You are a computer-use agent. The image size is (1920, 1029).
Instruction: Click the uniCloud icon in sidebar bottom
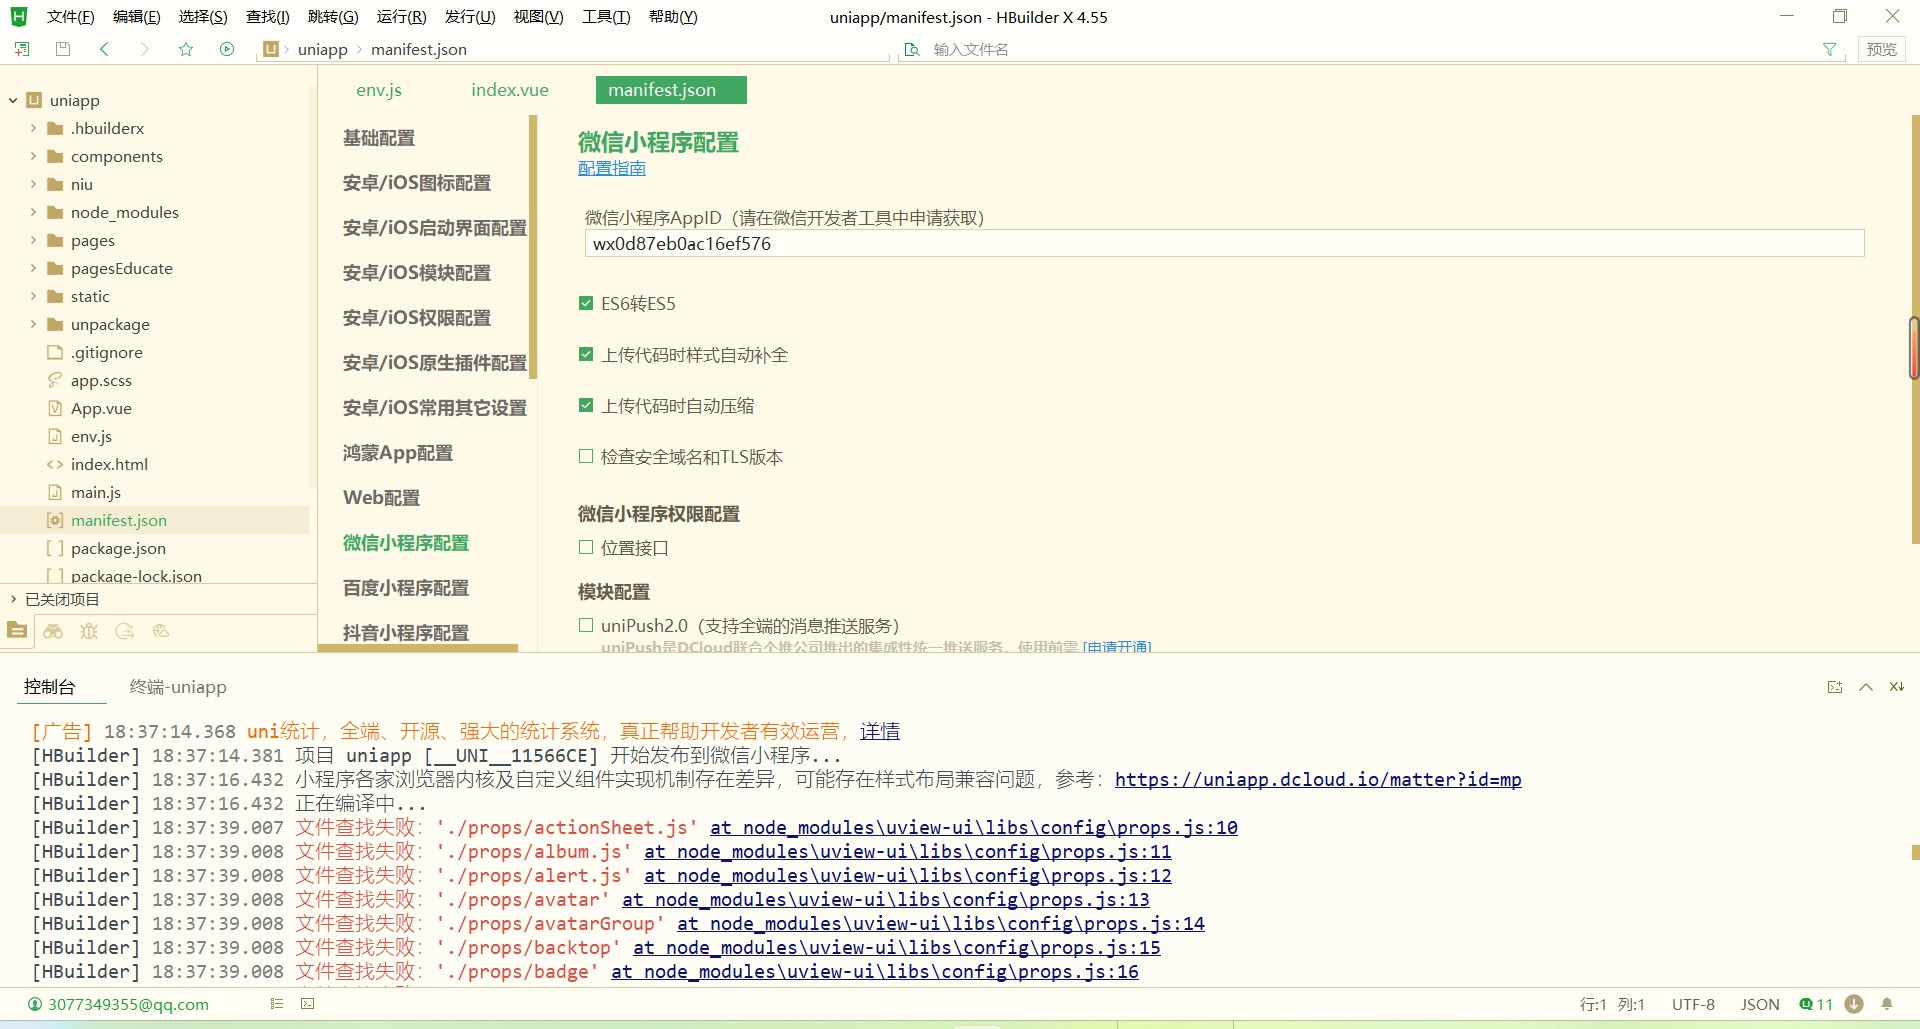coord(161,631)
